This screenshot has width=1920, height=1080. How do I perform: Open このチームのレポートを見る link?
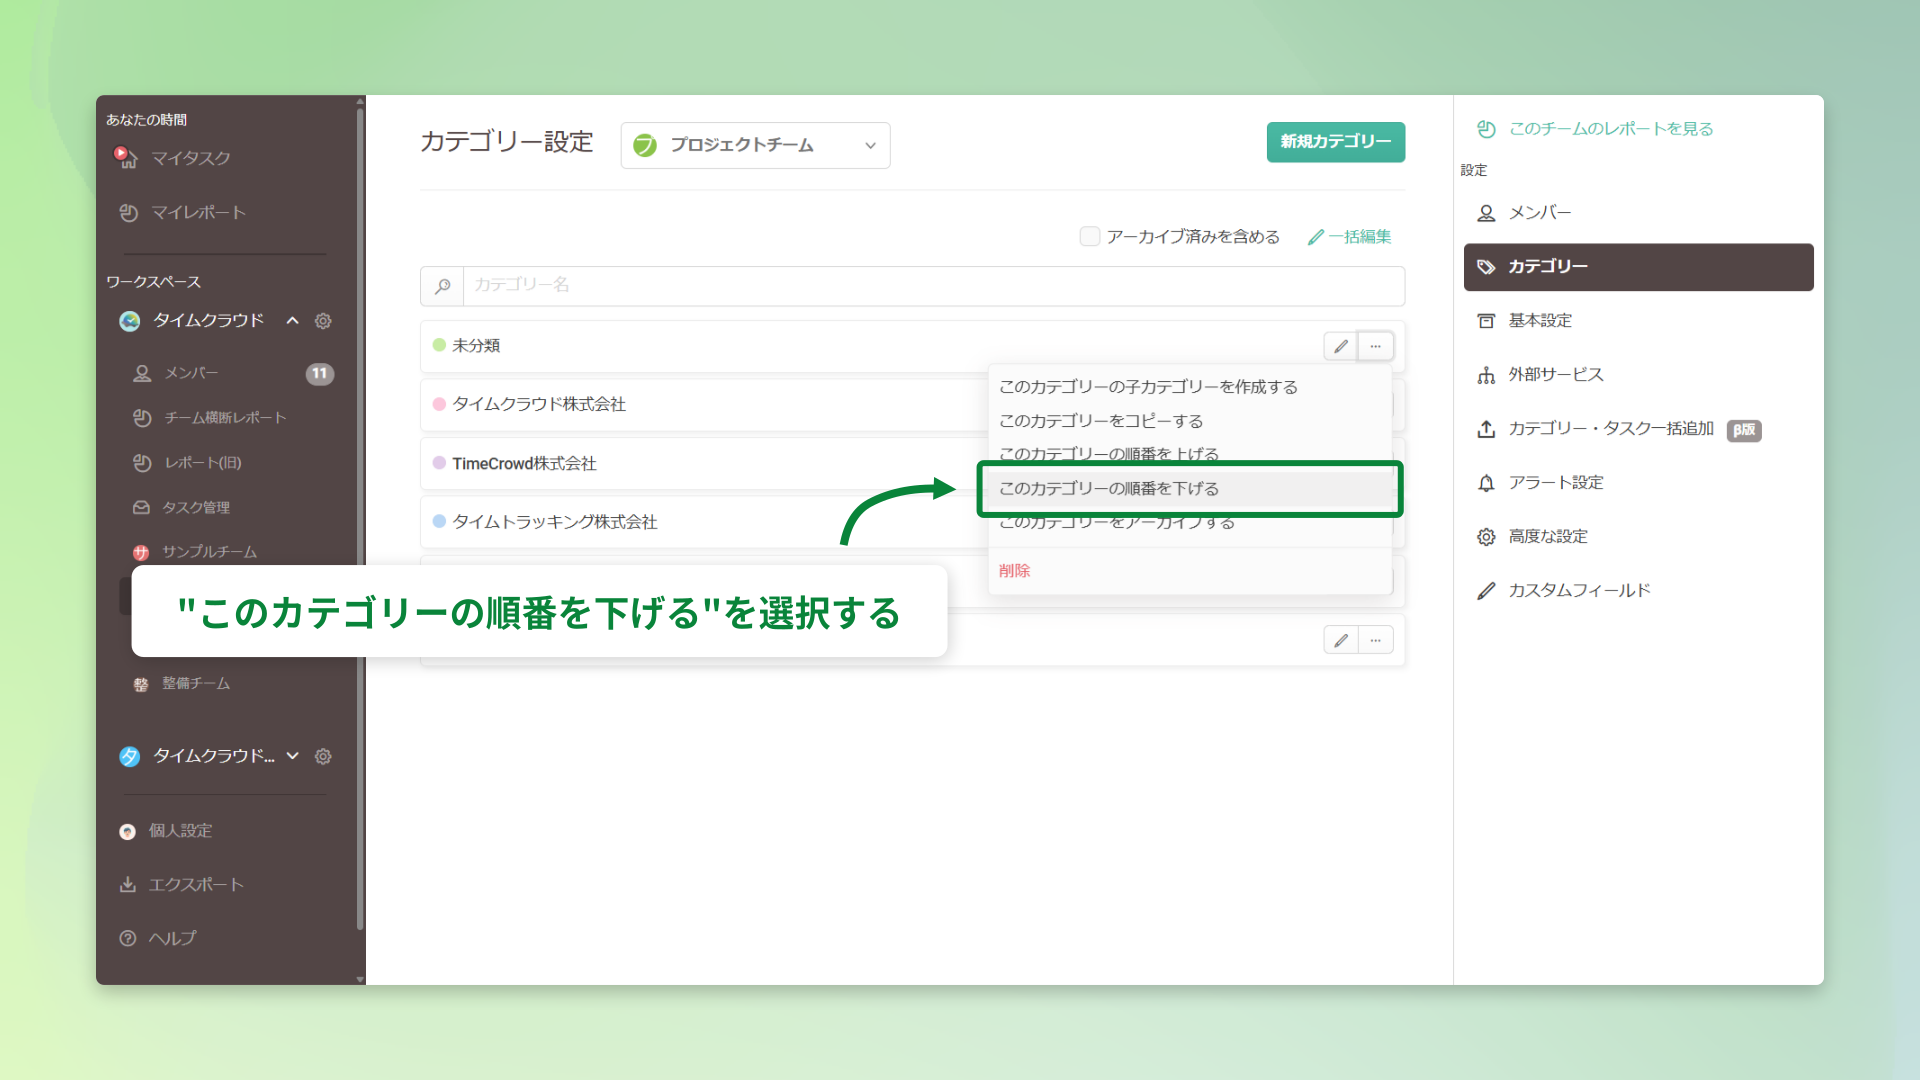pyautogui.click(x=1610, y=129)
